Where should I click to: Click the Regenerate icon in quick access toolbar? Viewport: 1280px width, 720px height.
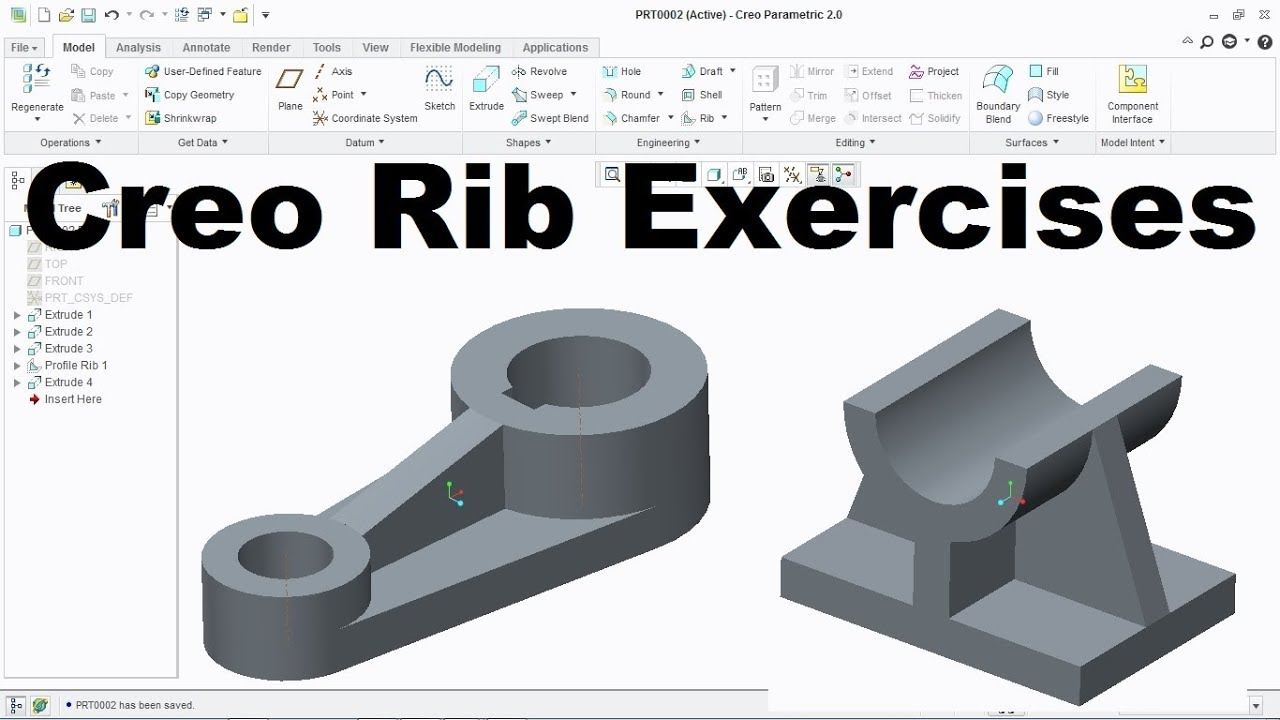coord(182,15)
